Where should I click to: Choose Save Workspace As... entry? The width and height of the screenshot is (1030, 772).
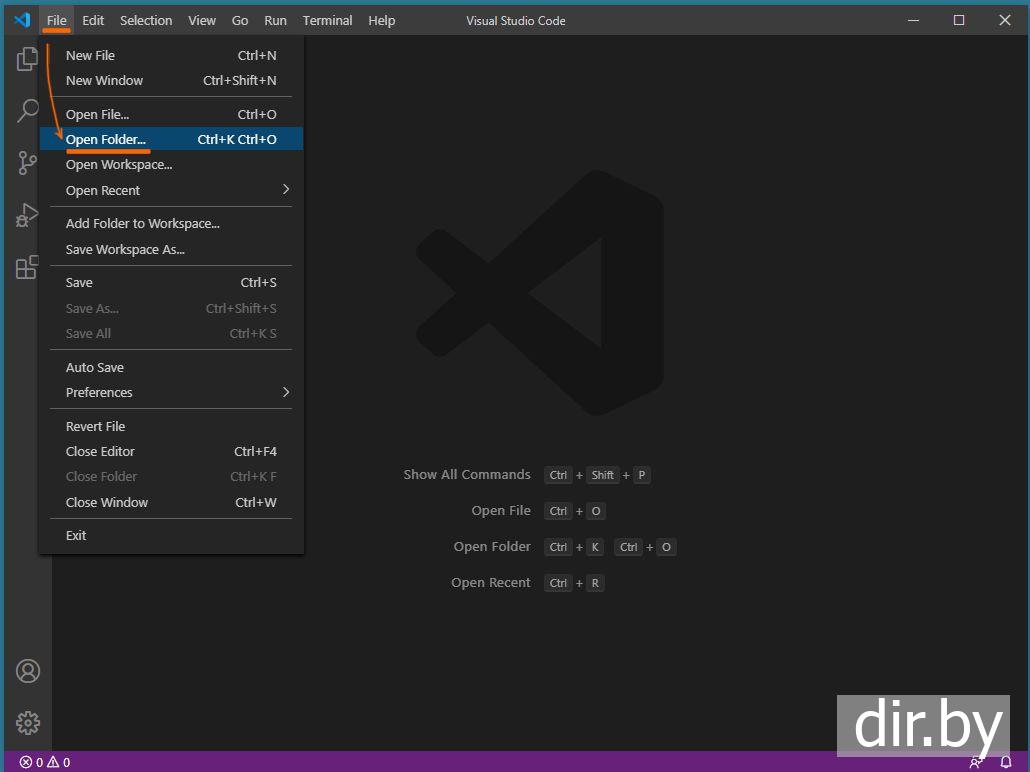pyautogui.click(x=125, y=249)
